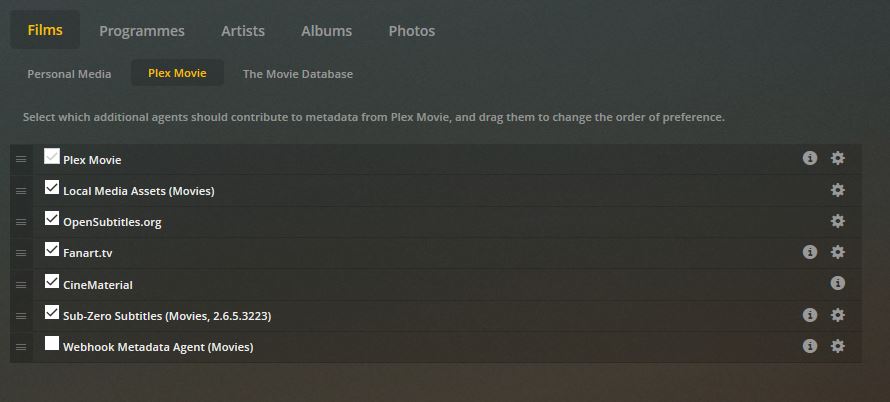Disable the CineMaterial agent checkbox
The width and height of the screenshot is (890, 402).
(x=52, y=282)
